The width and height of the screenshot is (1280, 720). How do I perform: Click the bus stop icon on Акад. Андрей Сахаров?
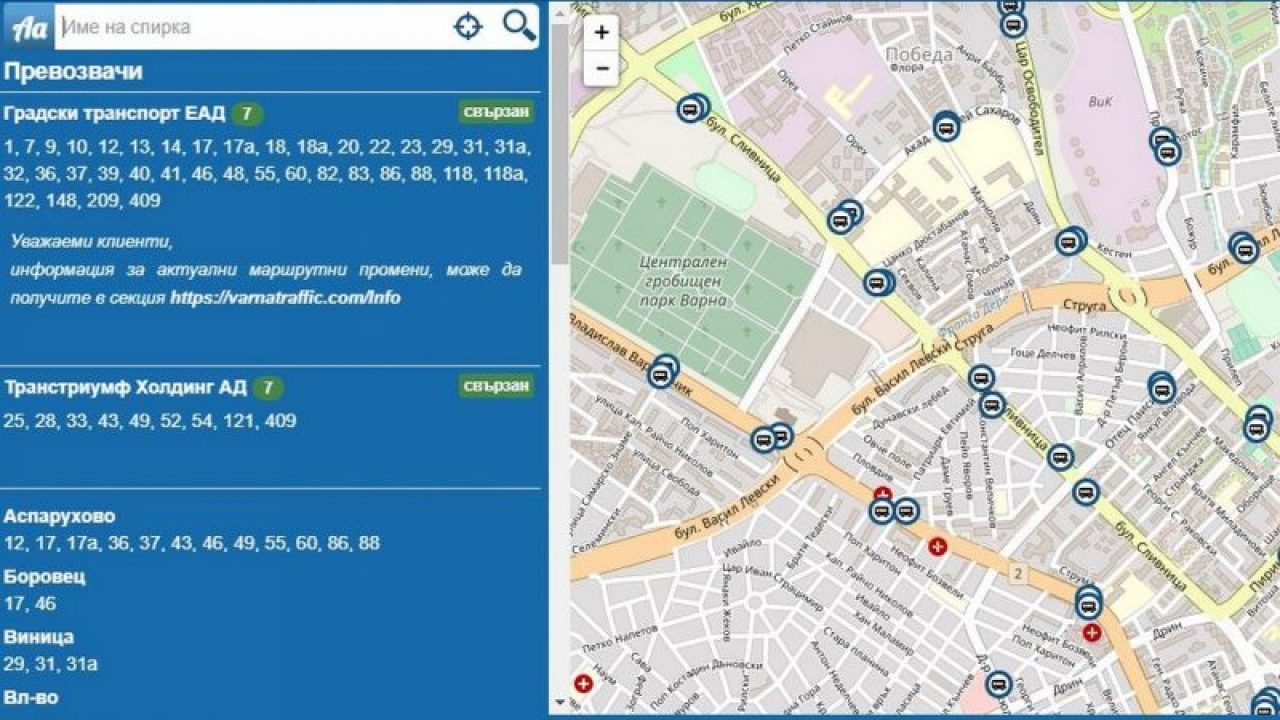pos(946,127)
